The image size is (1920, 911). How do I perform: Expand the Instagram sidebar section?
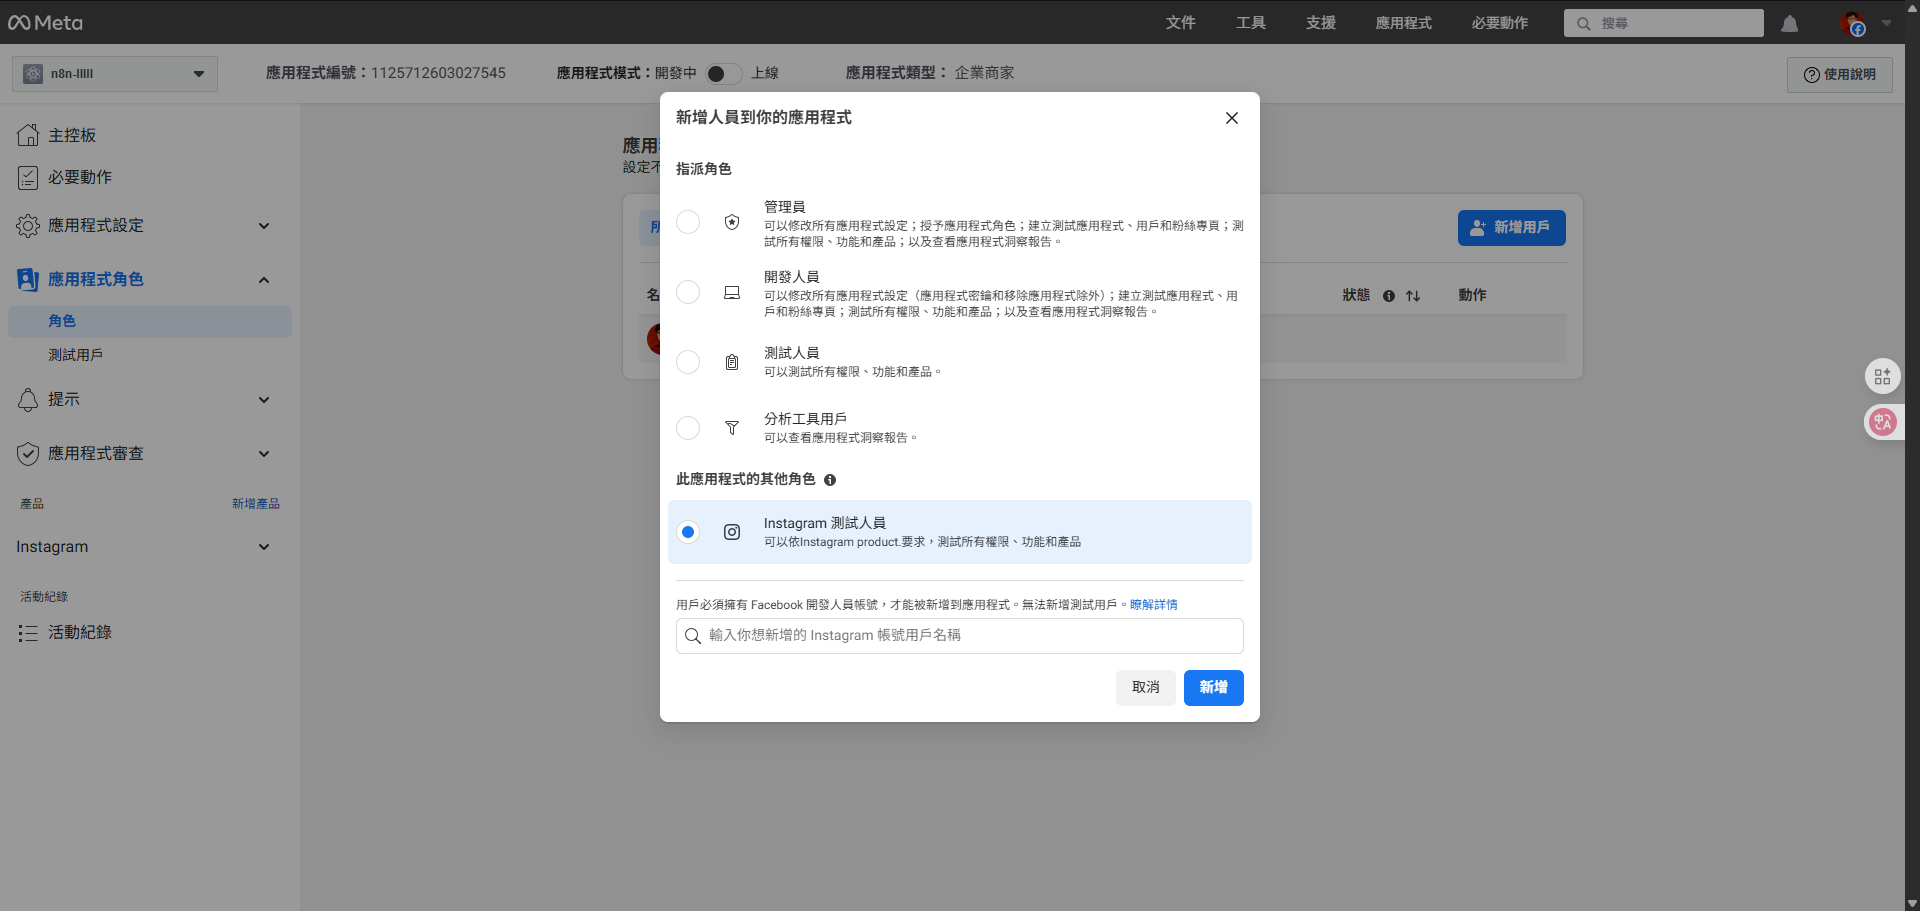pos(264,547)
